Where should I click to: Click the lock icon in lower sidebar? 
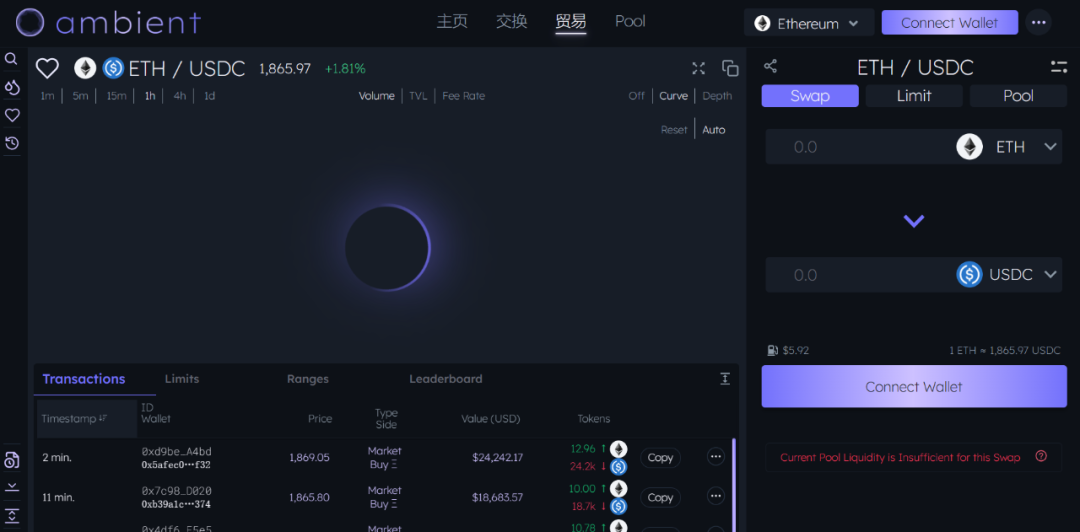click(x=11, y=460)
